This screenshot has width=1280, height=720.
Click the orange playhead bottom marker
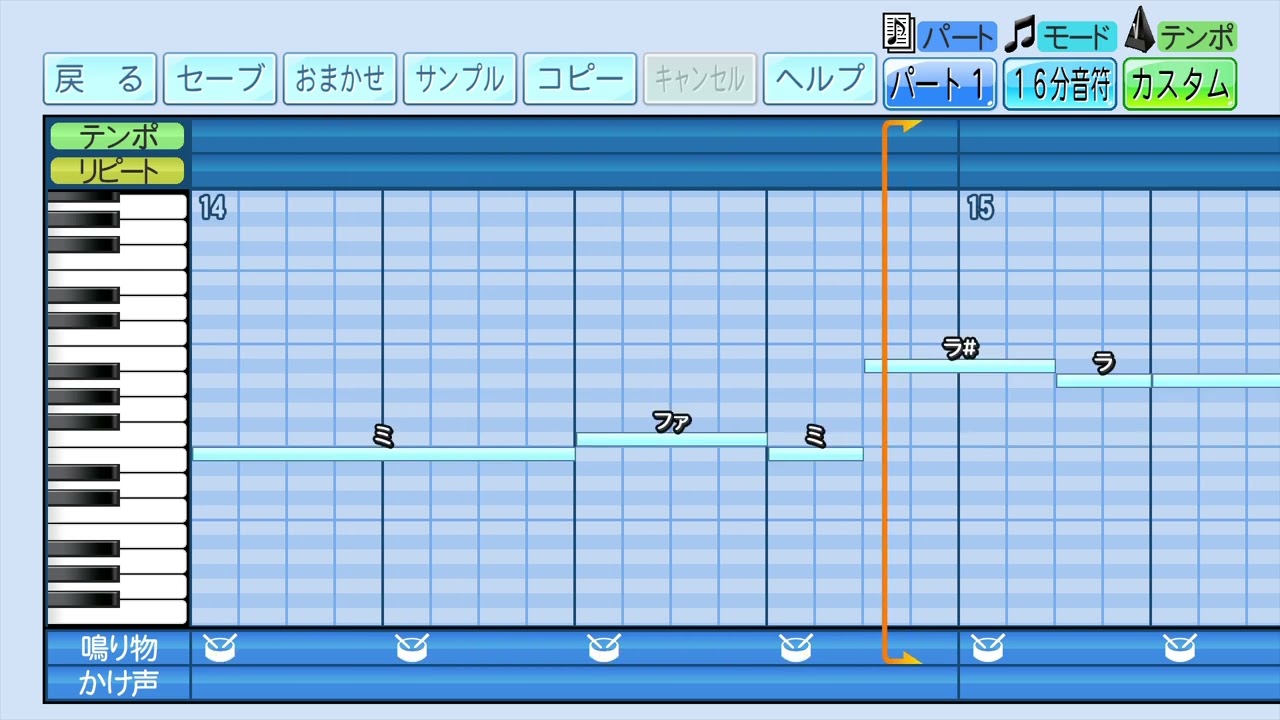(x=903, y=657)
